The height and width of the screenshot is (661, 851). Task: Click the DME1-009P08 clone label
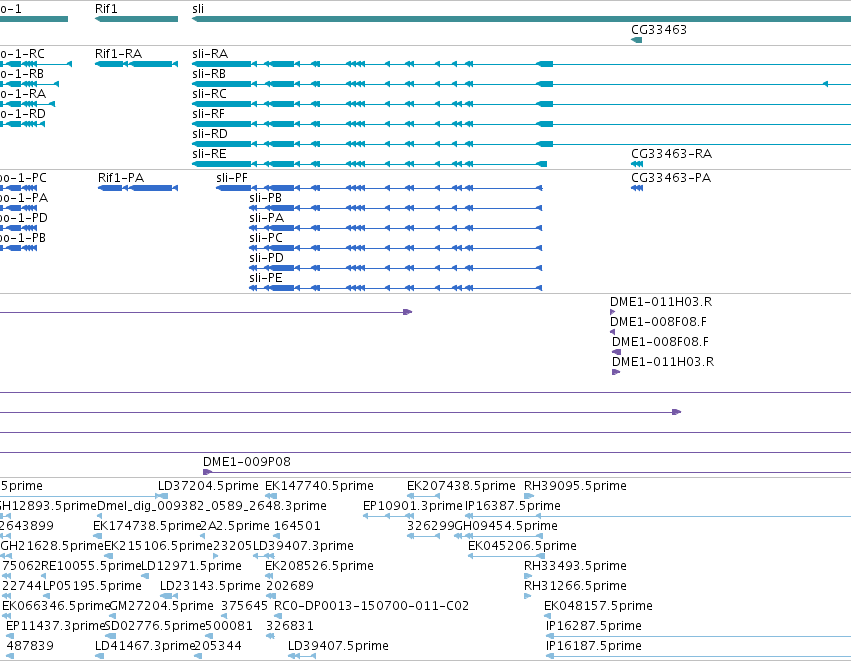click(x=247, y=462)
